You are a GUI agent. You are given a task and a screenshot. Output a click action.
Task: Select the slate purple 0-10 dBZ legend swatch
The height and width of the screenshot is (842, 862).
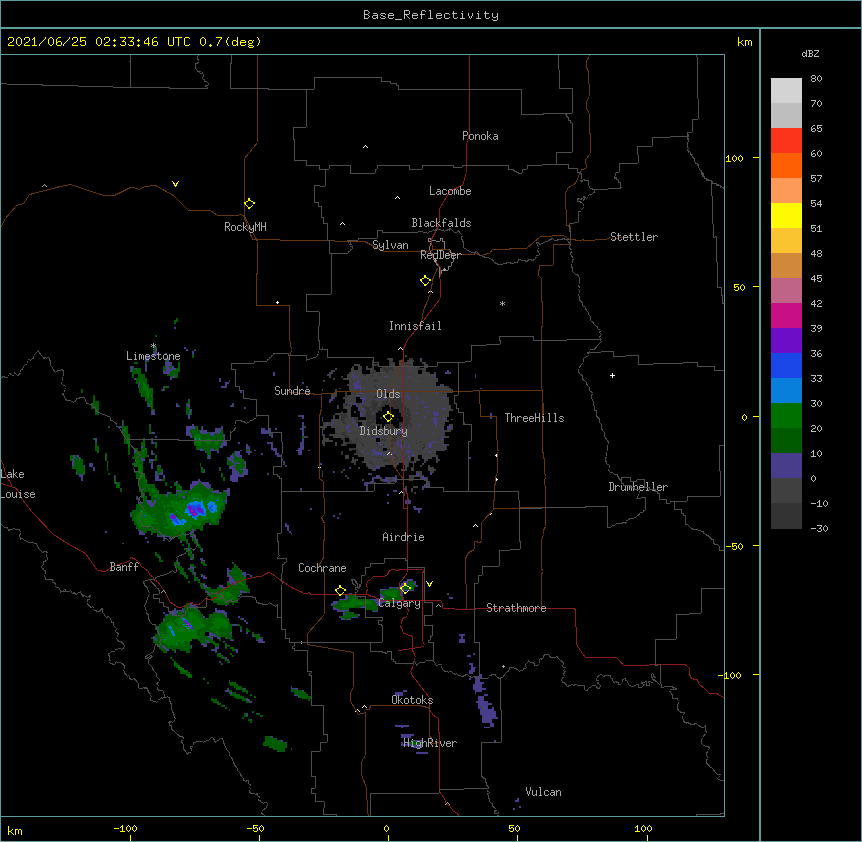[x=786, y=465]
